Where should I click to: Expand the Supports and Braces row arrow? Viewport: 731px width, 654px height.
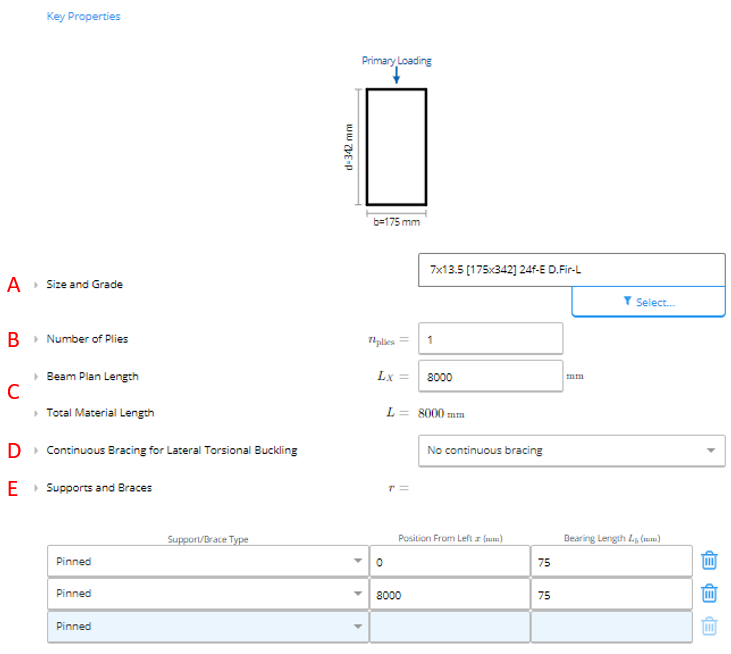click(36, 488)
